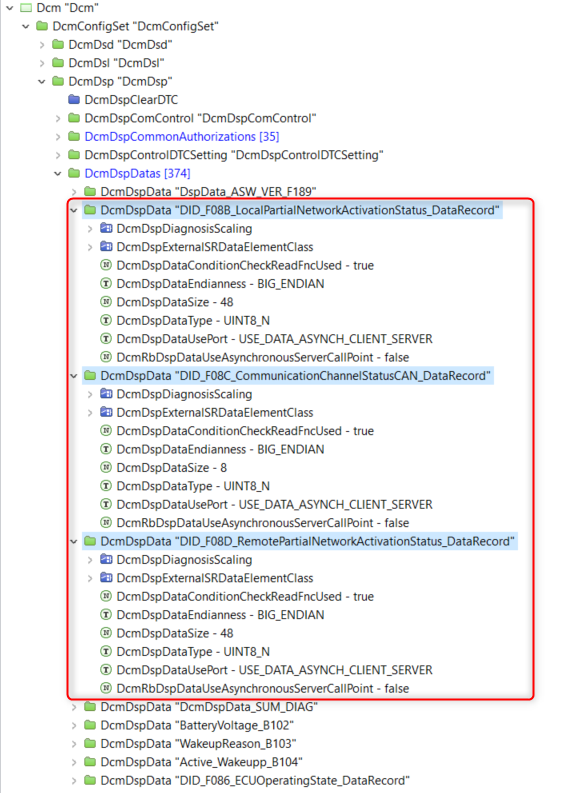
Task: Expand the WakeupReason_B103 data node
Action: click(74, 744)
